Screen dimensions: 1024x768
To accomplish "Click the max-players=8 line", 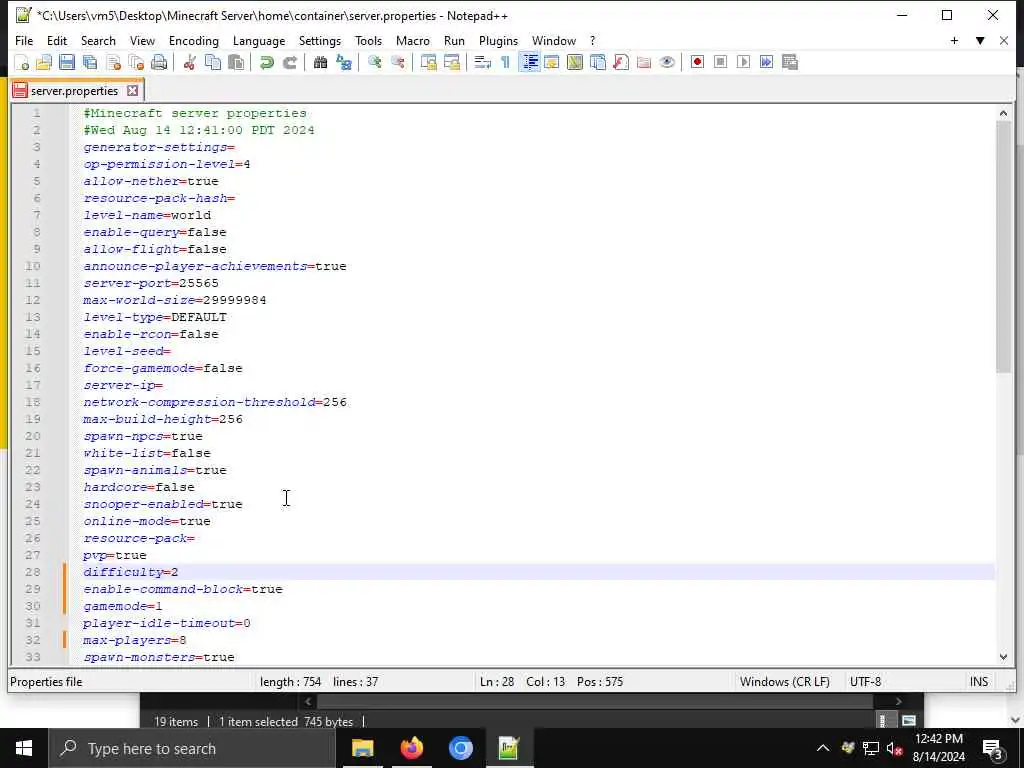I will point(135,640).
